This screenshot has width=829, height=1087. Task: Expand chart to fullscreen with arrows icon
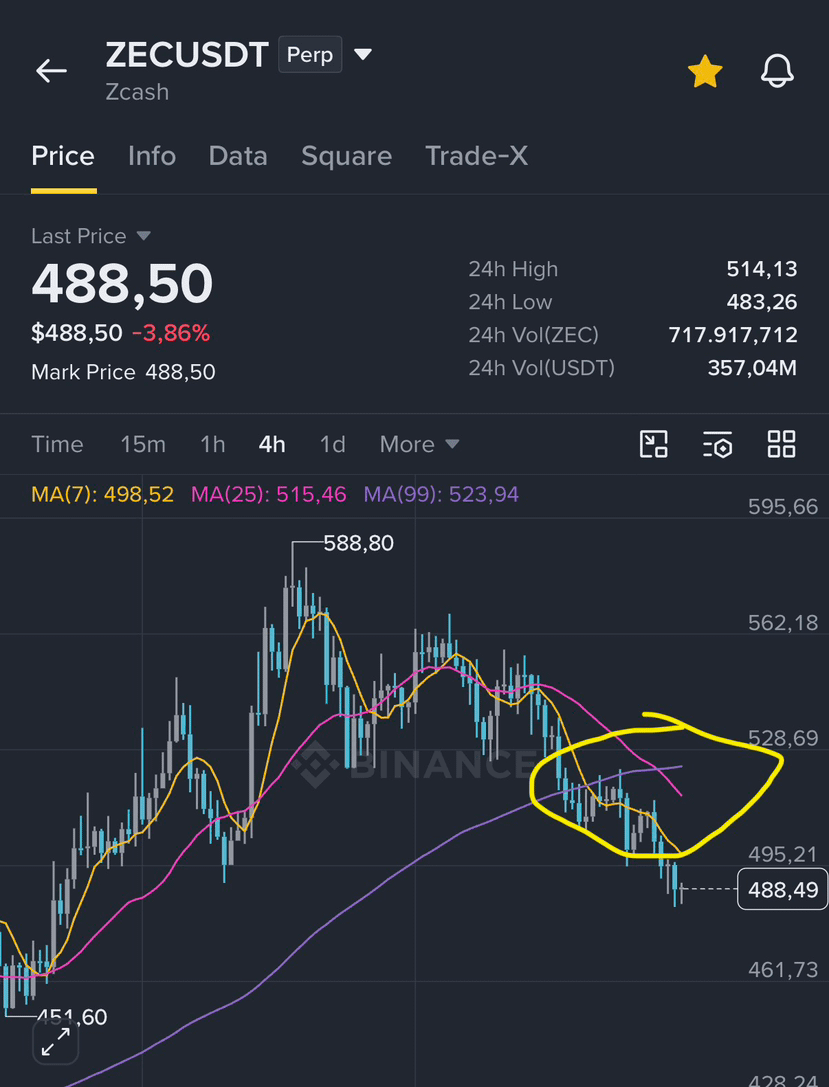point(55,1041)
